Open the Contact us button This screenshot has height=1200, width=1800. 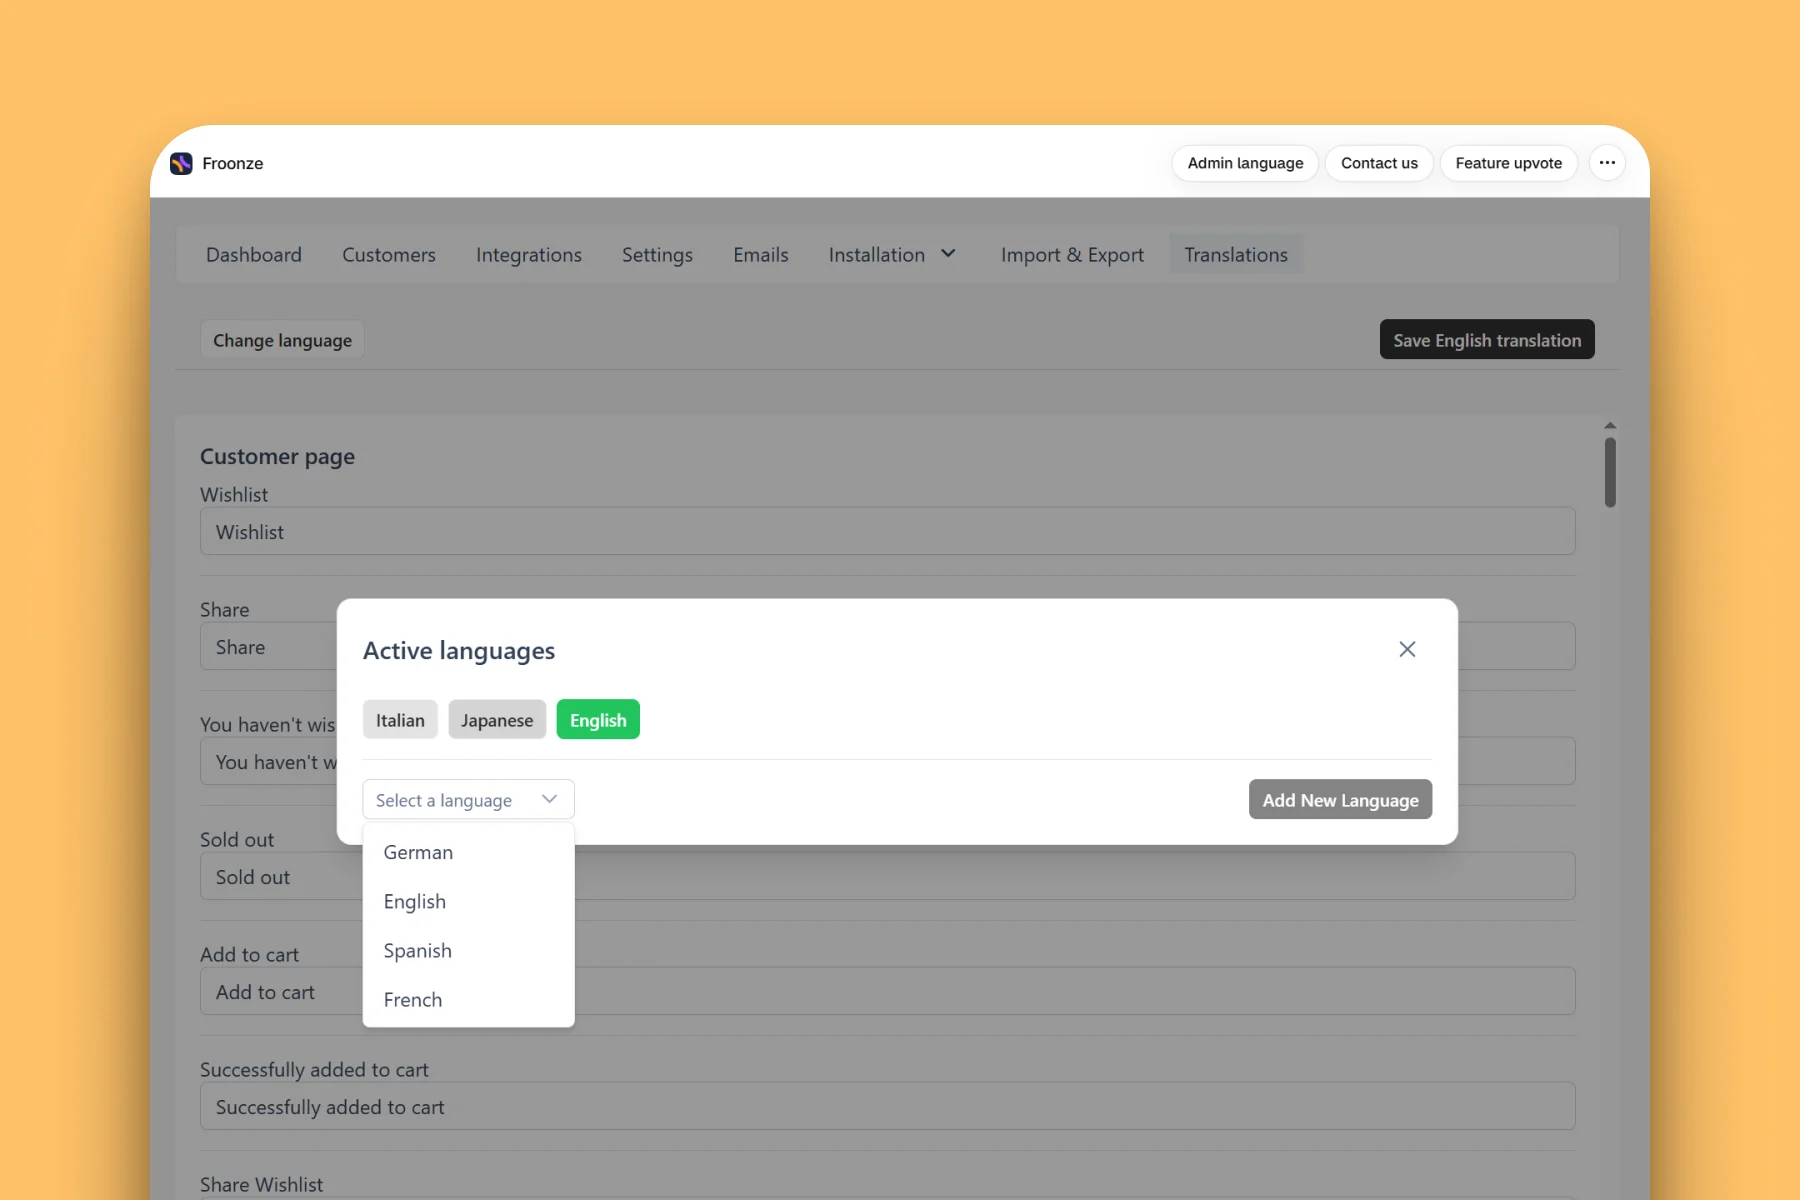tap(1379, 163)
